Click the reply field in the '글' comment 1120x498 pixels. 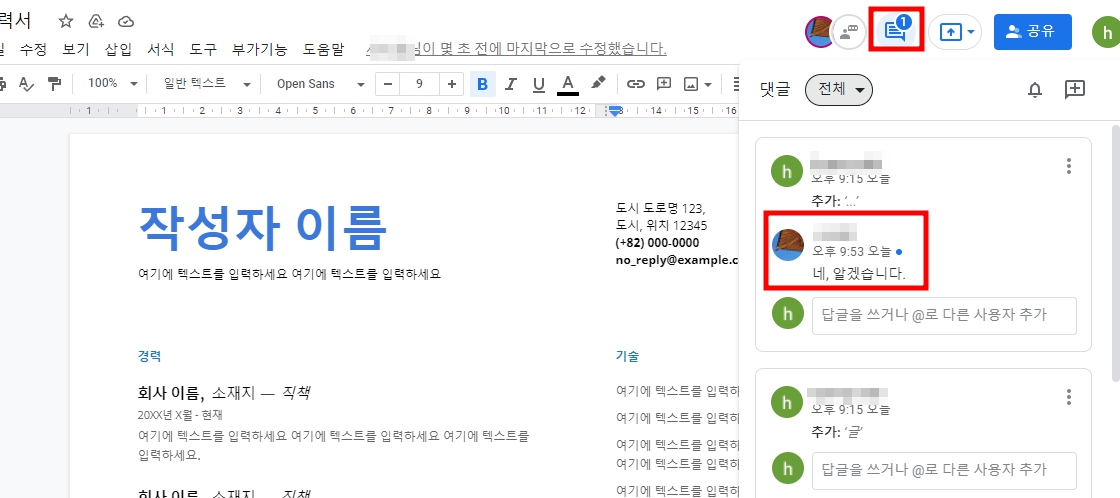pos(944,470)
